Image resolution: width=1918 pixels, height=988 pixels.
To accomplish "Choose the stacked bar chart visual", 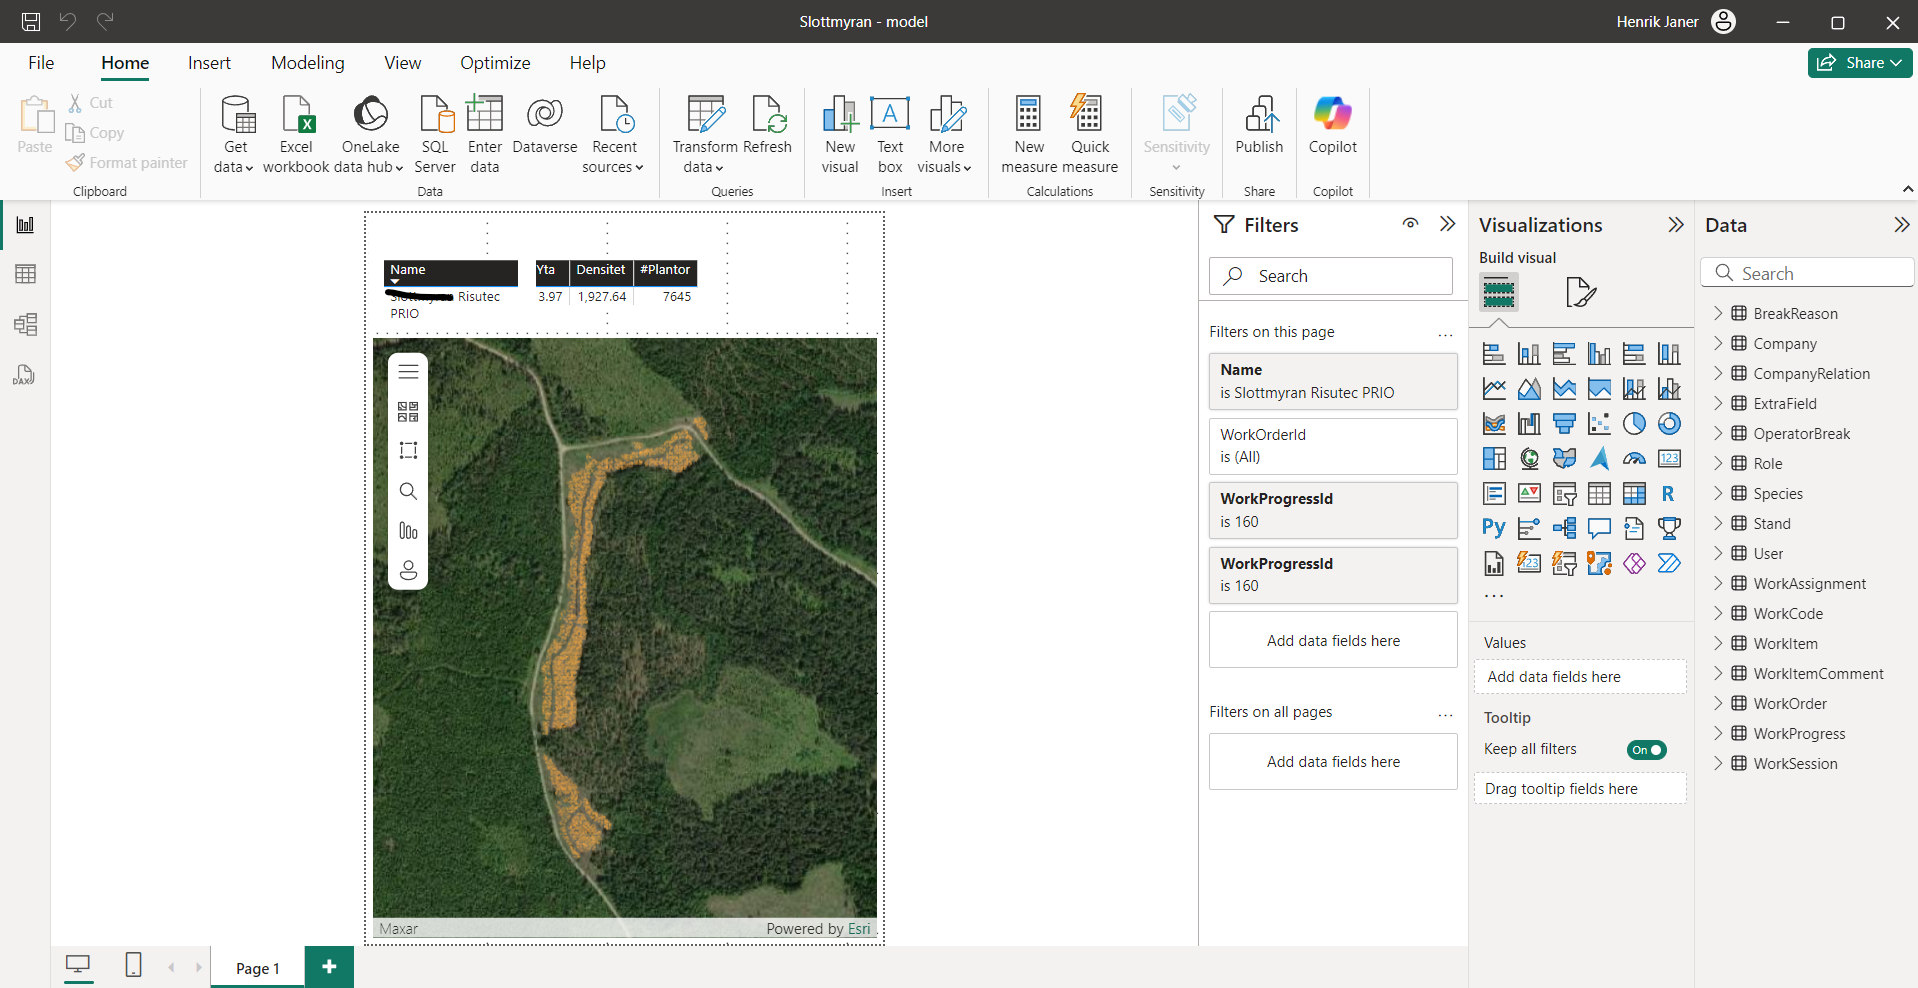I will (x=1493, y=352).
